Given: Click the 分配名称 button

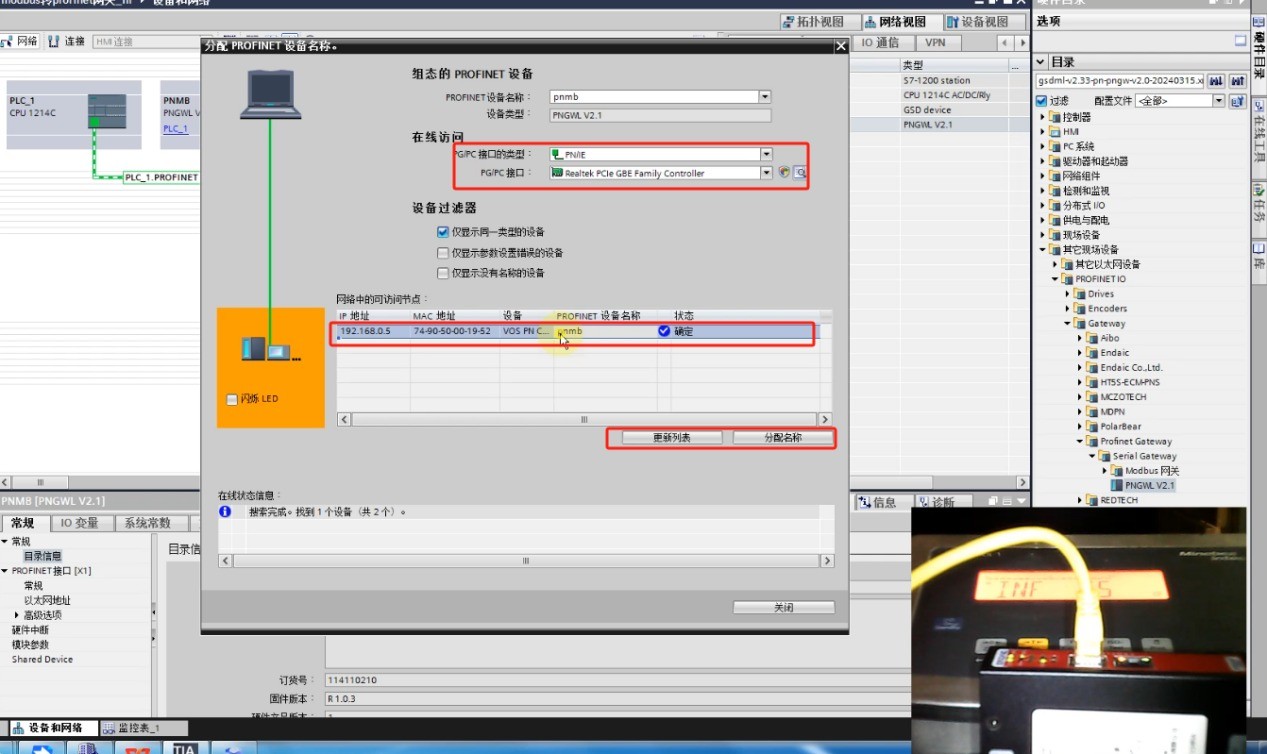Looking at the screenshot, I should tap(783, 438).
